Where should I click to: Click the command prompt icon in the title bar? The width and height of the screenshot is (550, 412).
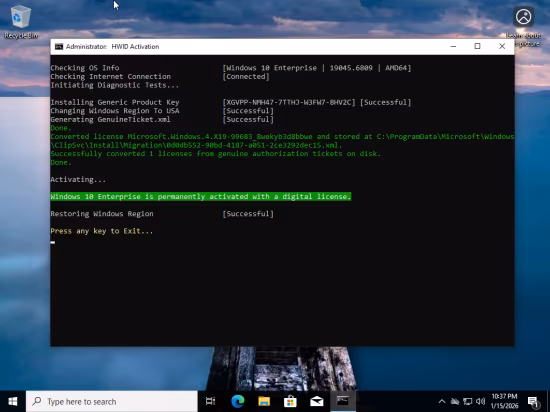tap(59, 47)
